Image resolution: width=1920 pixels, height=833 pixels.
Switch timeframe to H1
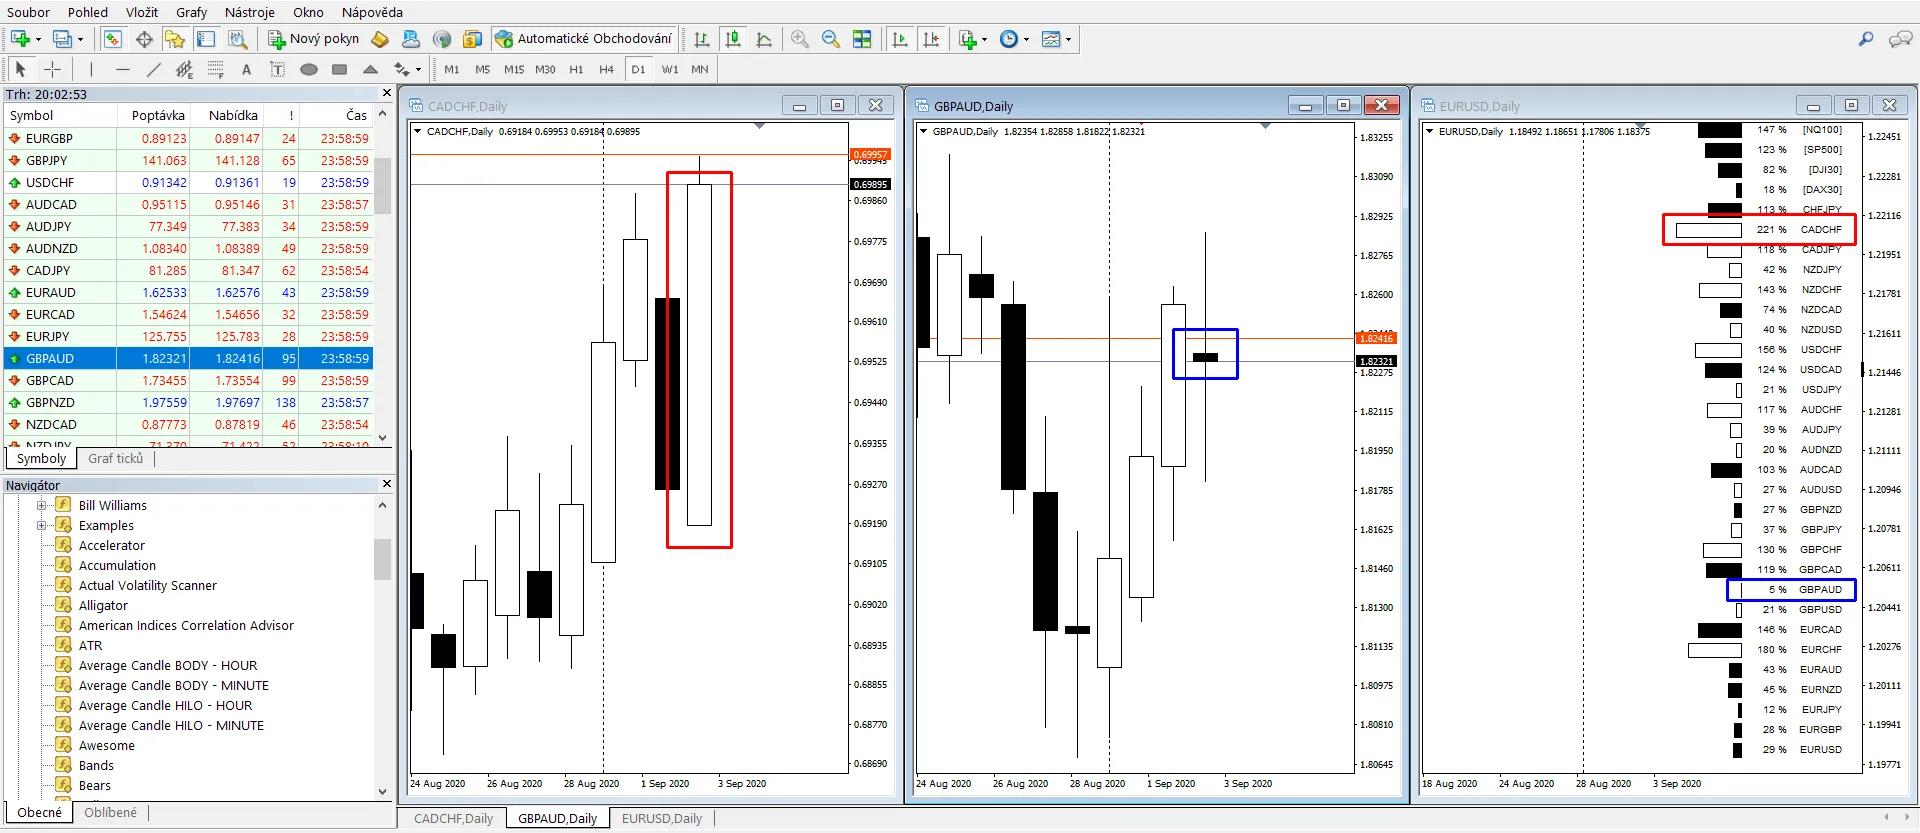click(576, 69)
